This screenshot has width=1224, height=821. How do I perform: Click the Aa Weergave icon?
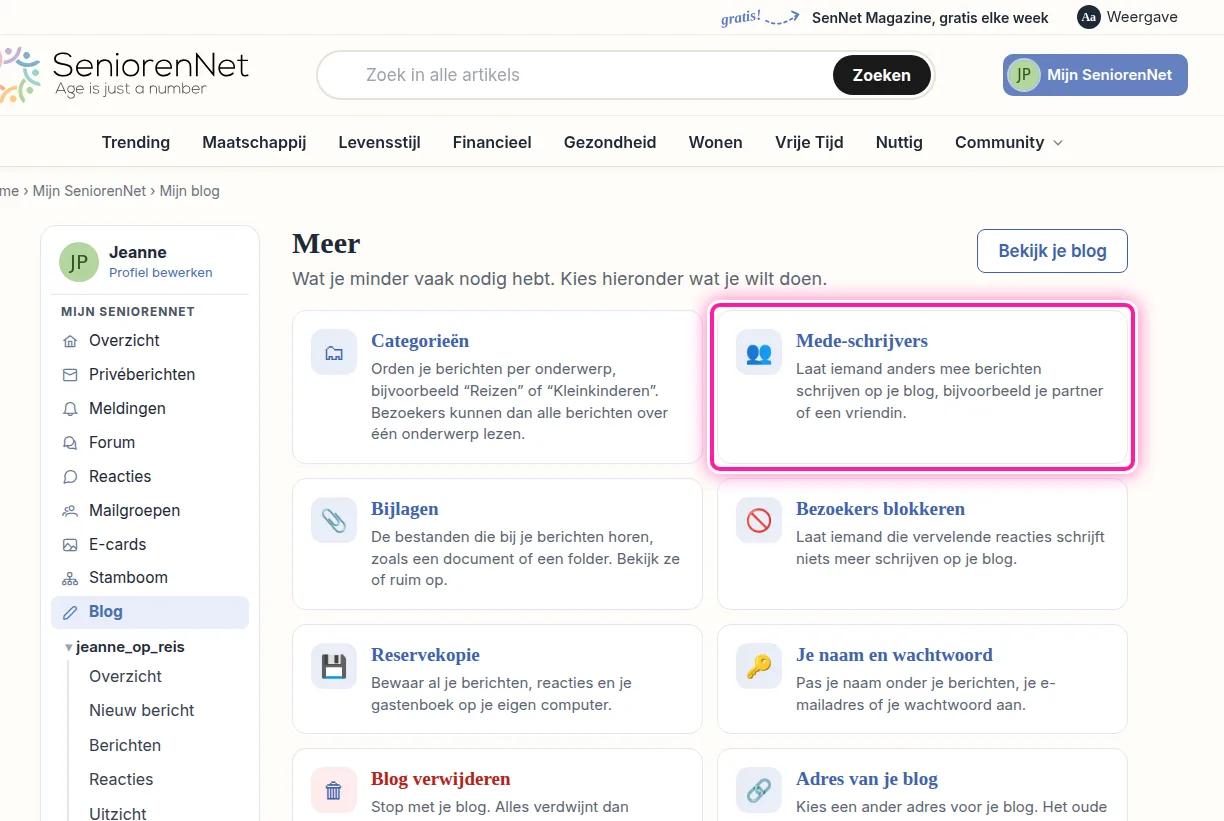click(1089, 17)
